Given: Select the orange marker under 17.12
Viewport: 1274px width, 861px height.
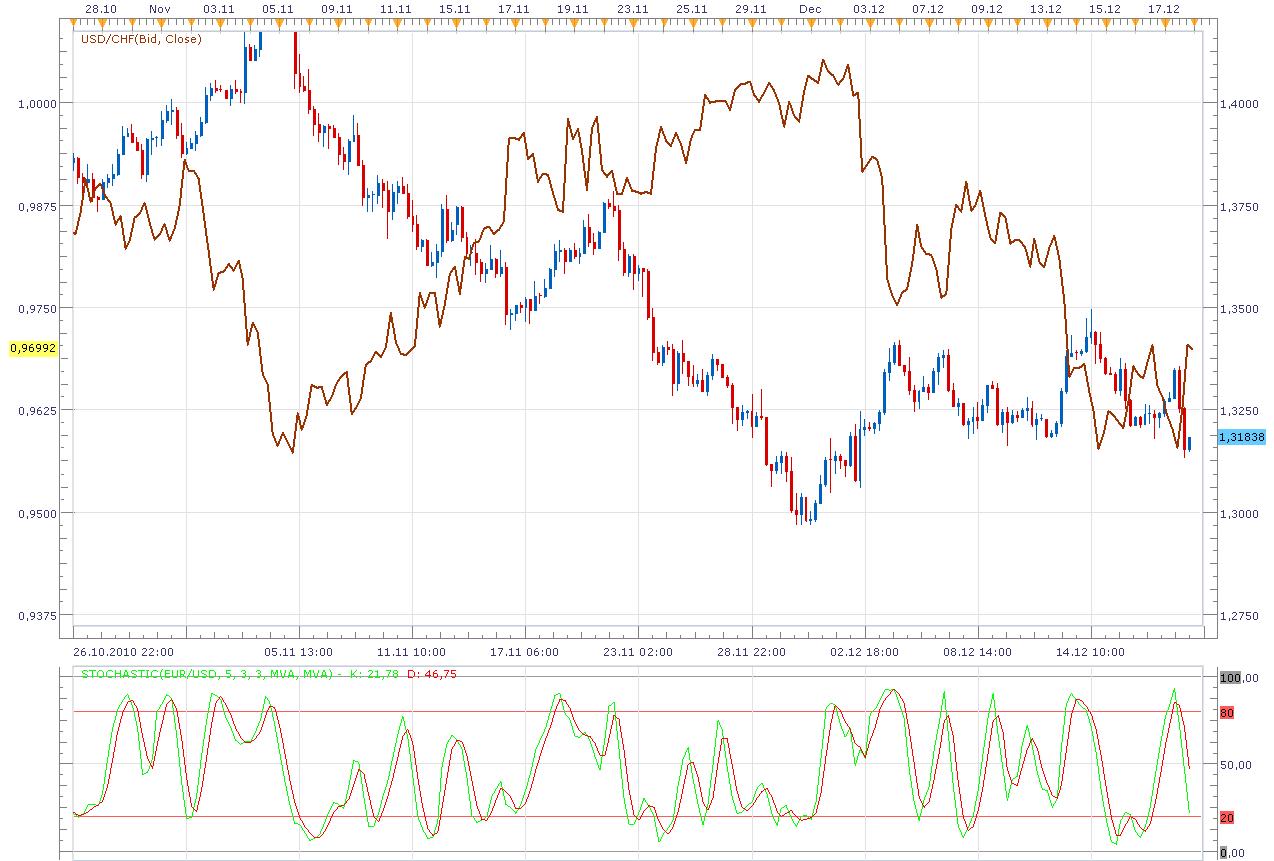Looking at the screenshot, I should tap(1164, 21).
